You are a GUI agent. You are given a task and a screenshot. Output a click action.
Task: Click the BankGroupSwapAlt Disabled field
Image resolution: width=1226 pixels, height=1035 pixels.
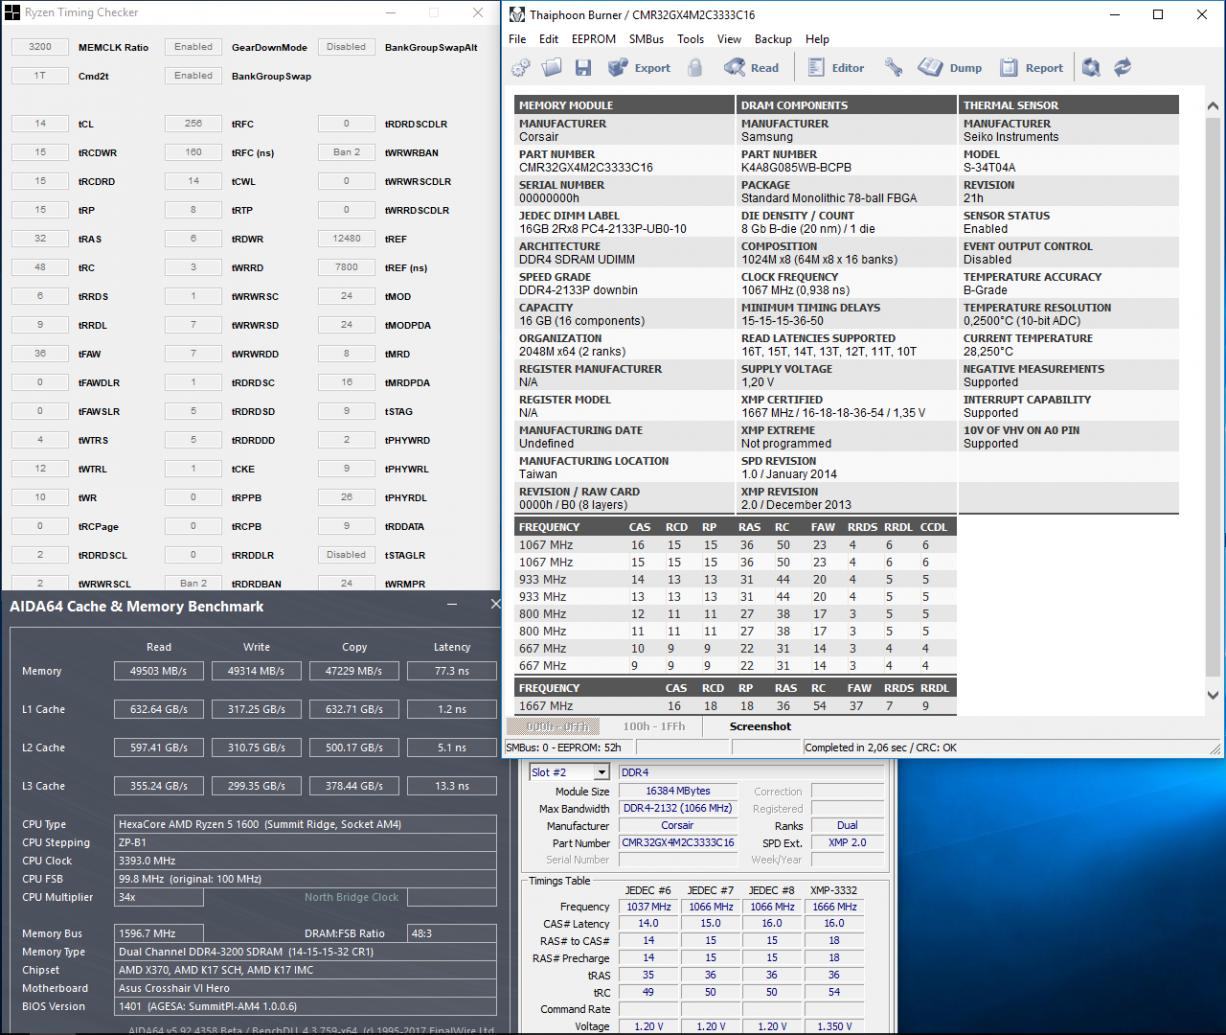pos(346,47)
